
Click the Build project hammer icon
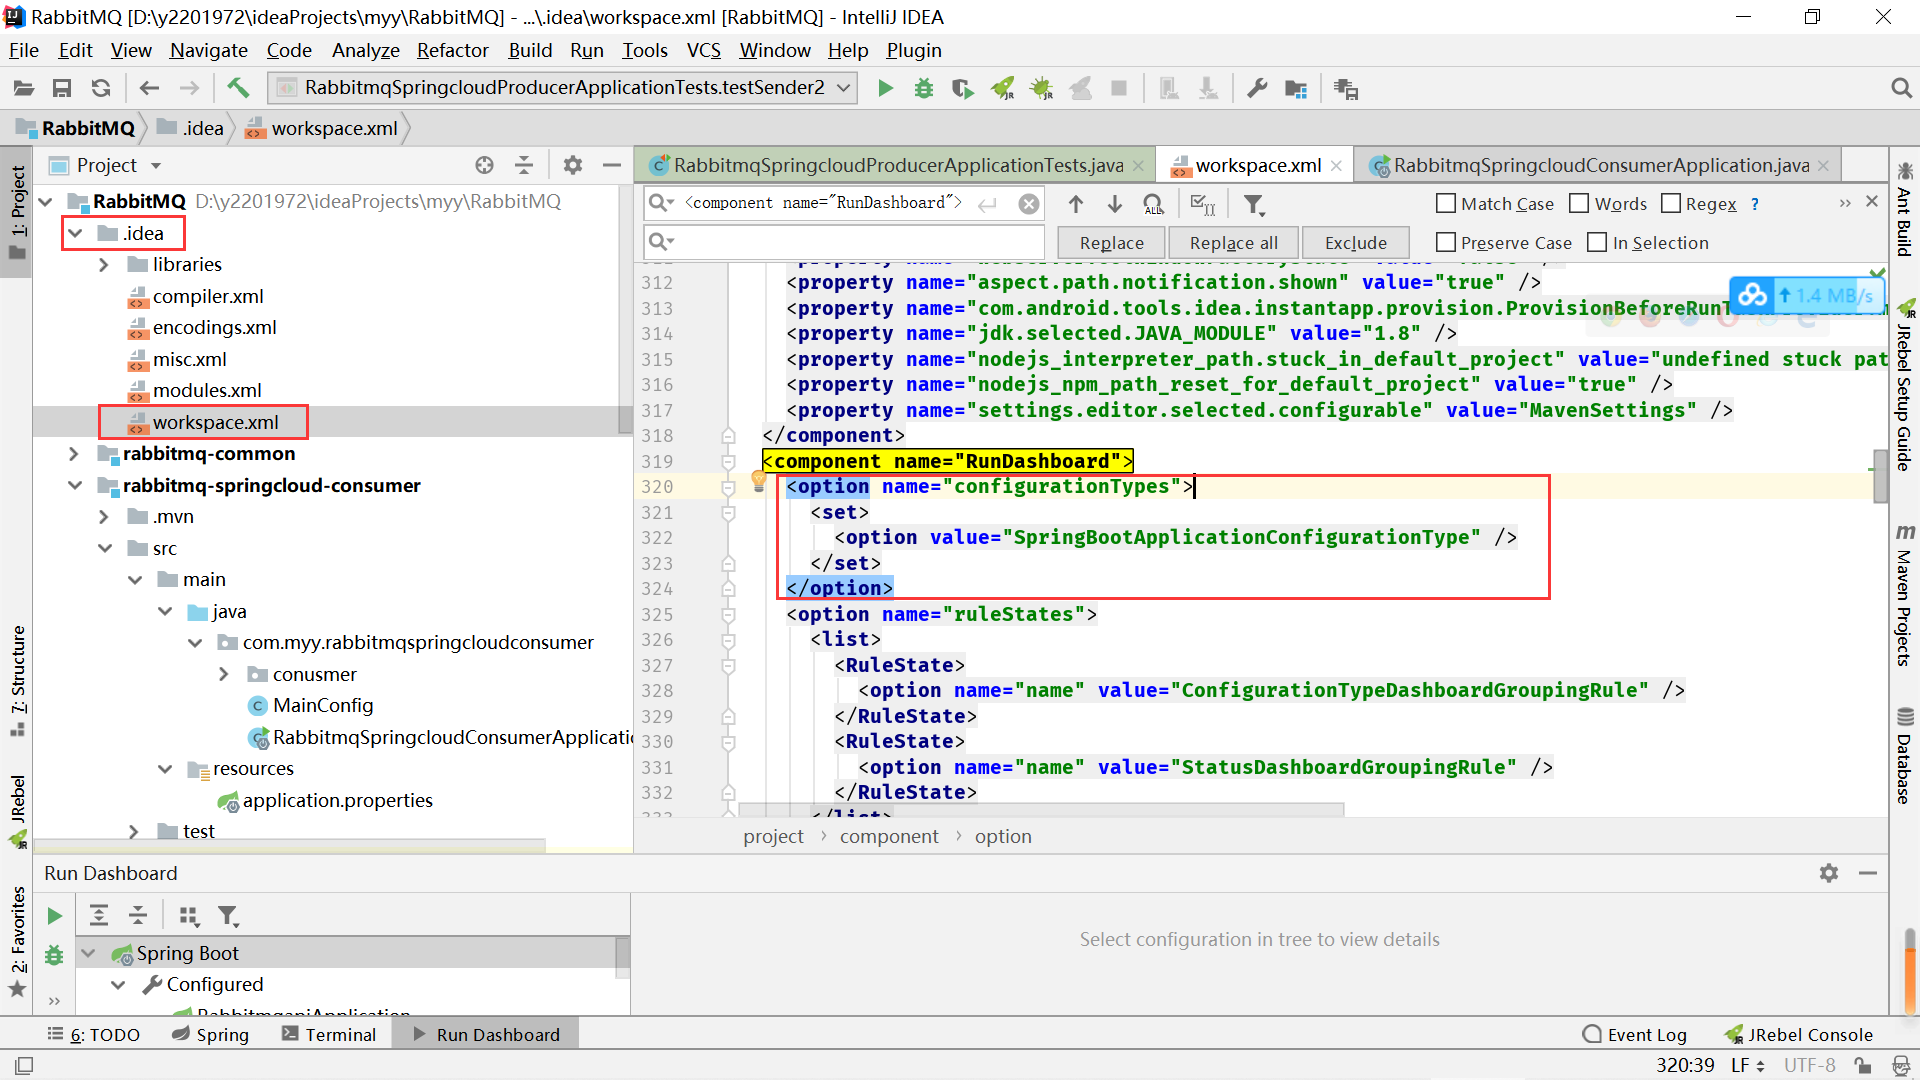coord(238,88)
